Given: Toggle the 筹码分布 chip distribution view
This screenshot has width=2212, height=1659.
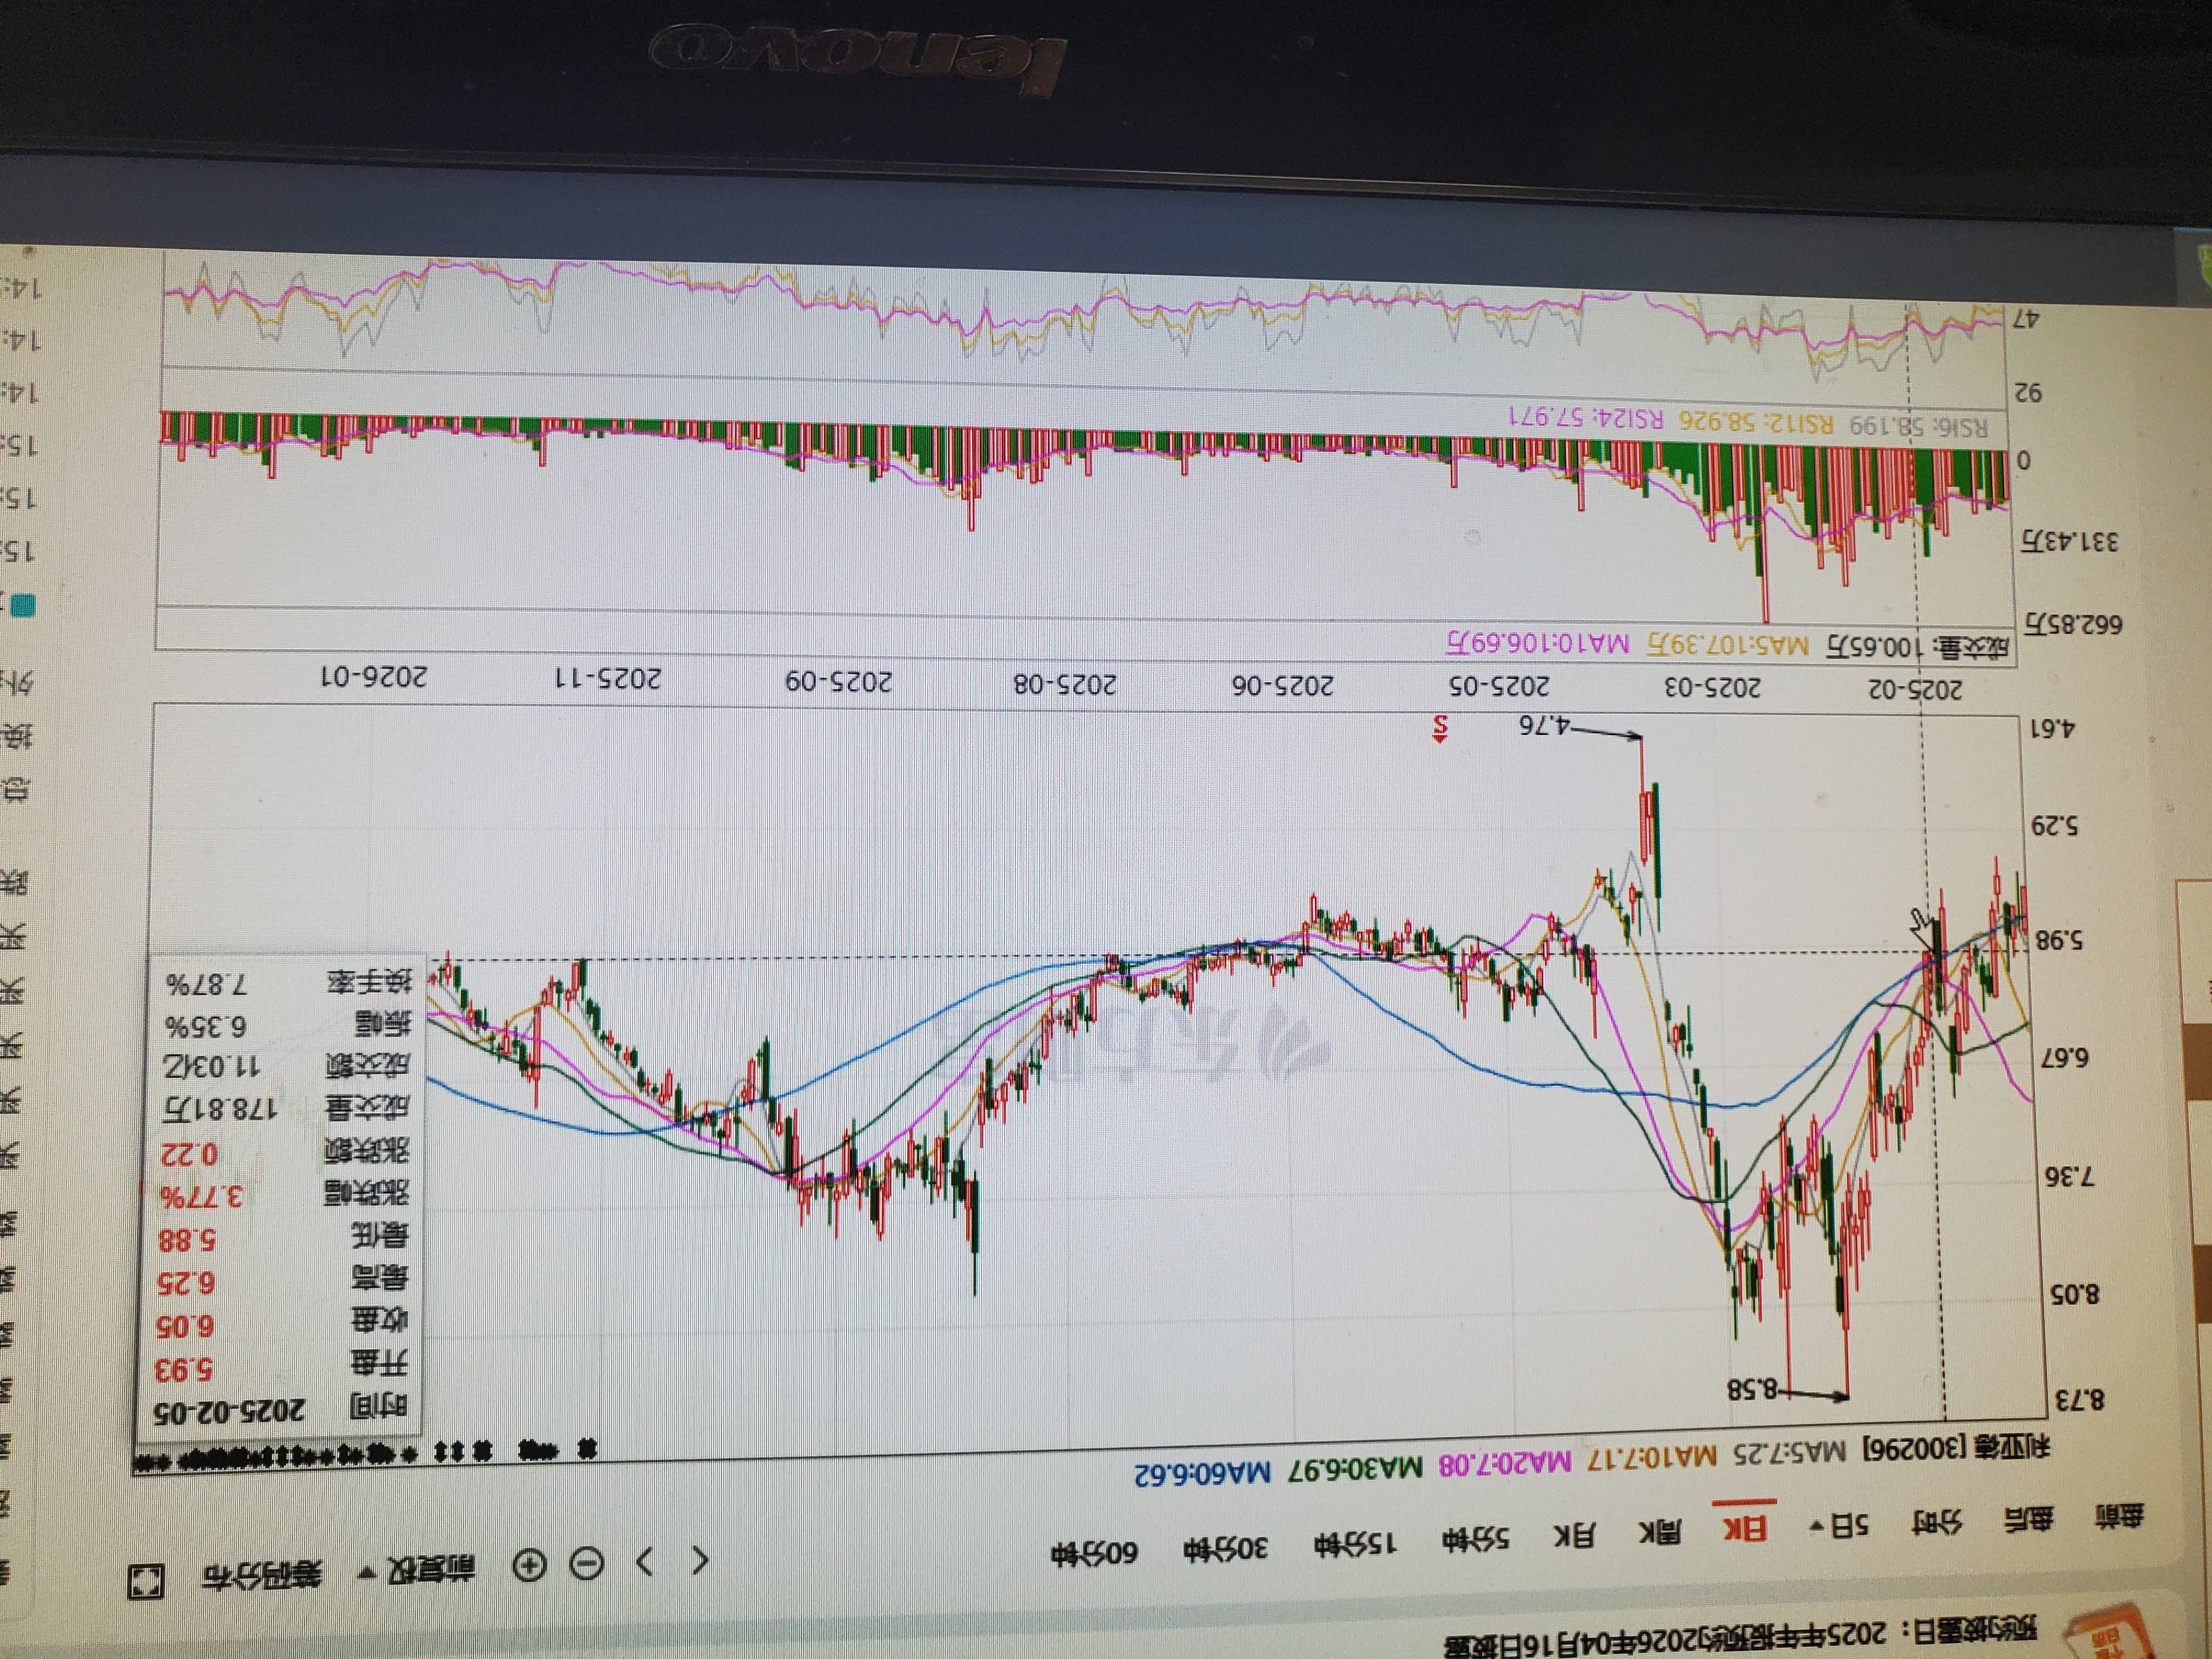Looking at the screenshot, I should click(263, 1575).
